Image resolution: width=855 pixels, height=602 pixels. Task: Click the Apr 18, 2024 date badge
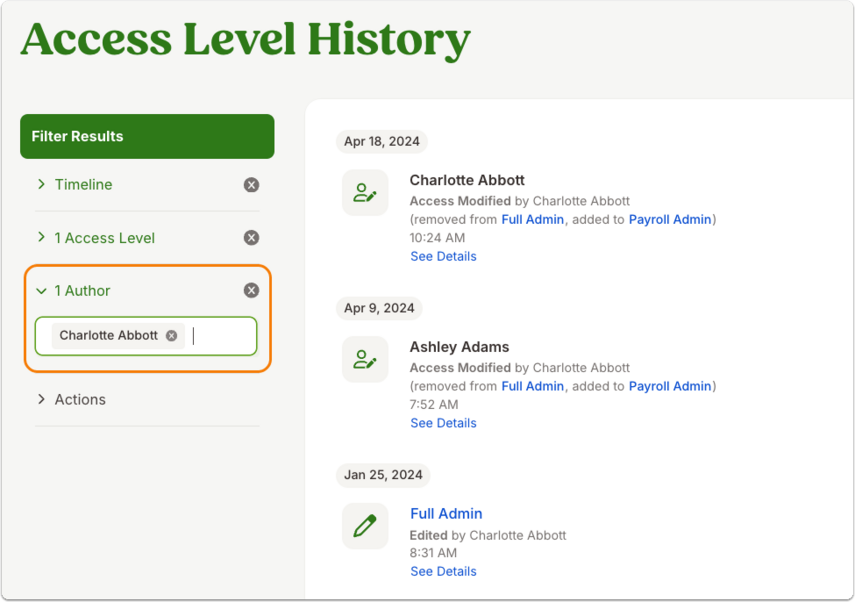click(382, 141)
